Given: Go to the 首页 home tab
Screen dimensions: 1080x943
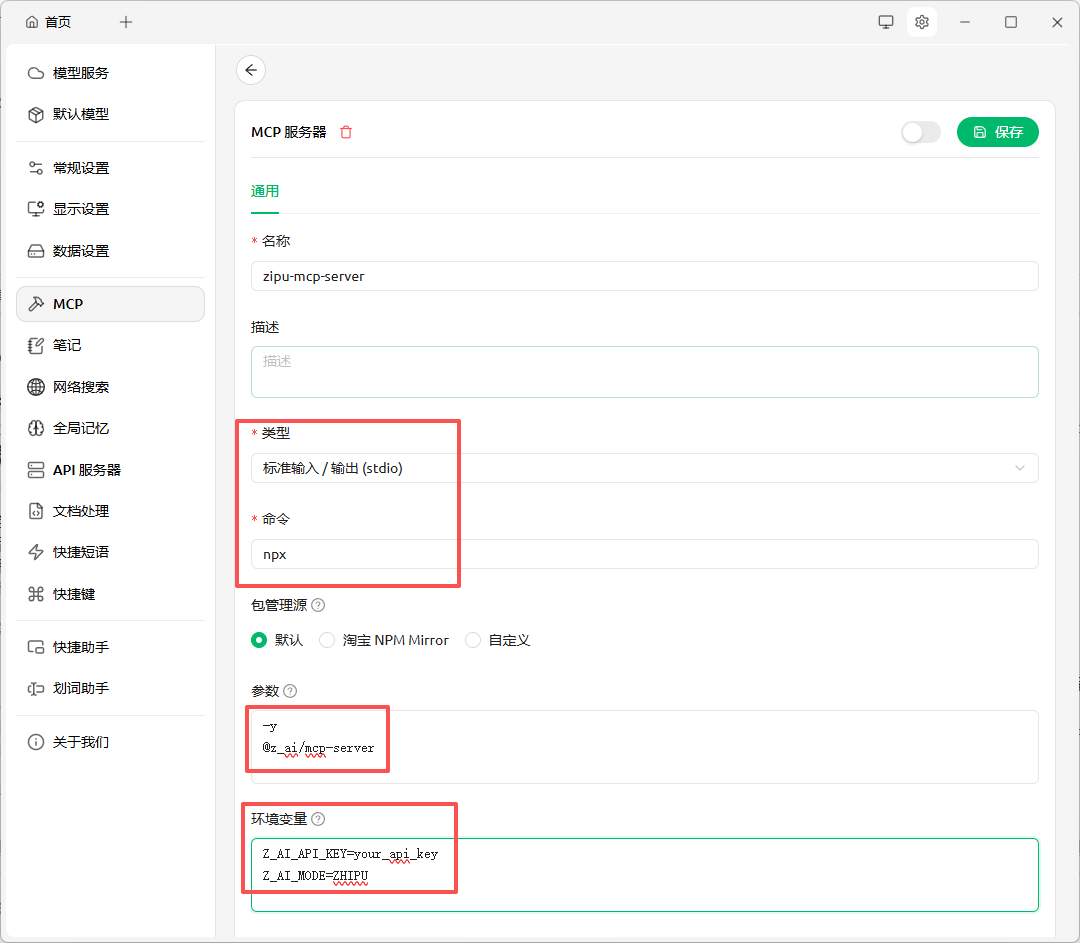Looking at the screenshot, I should pos(49,22).
